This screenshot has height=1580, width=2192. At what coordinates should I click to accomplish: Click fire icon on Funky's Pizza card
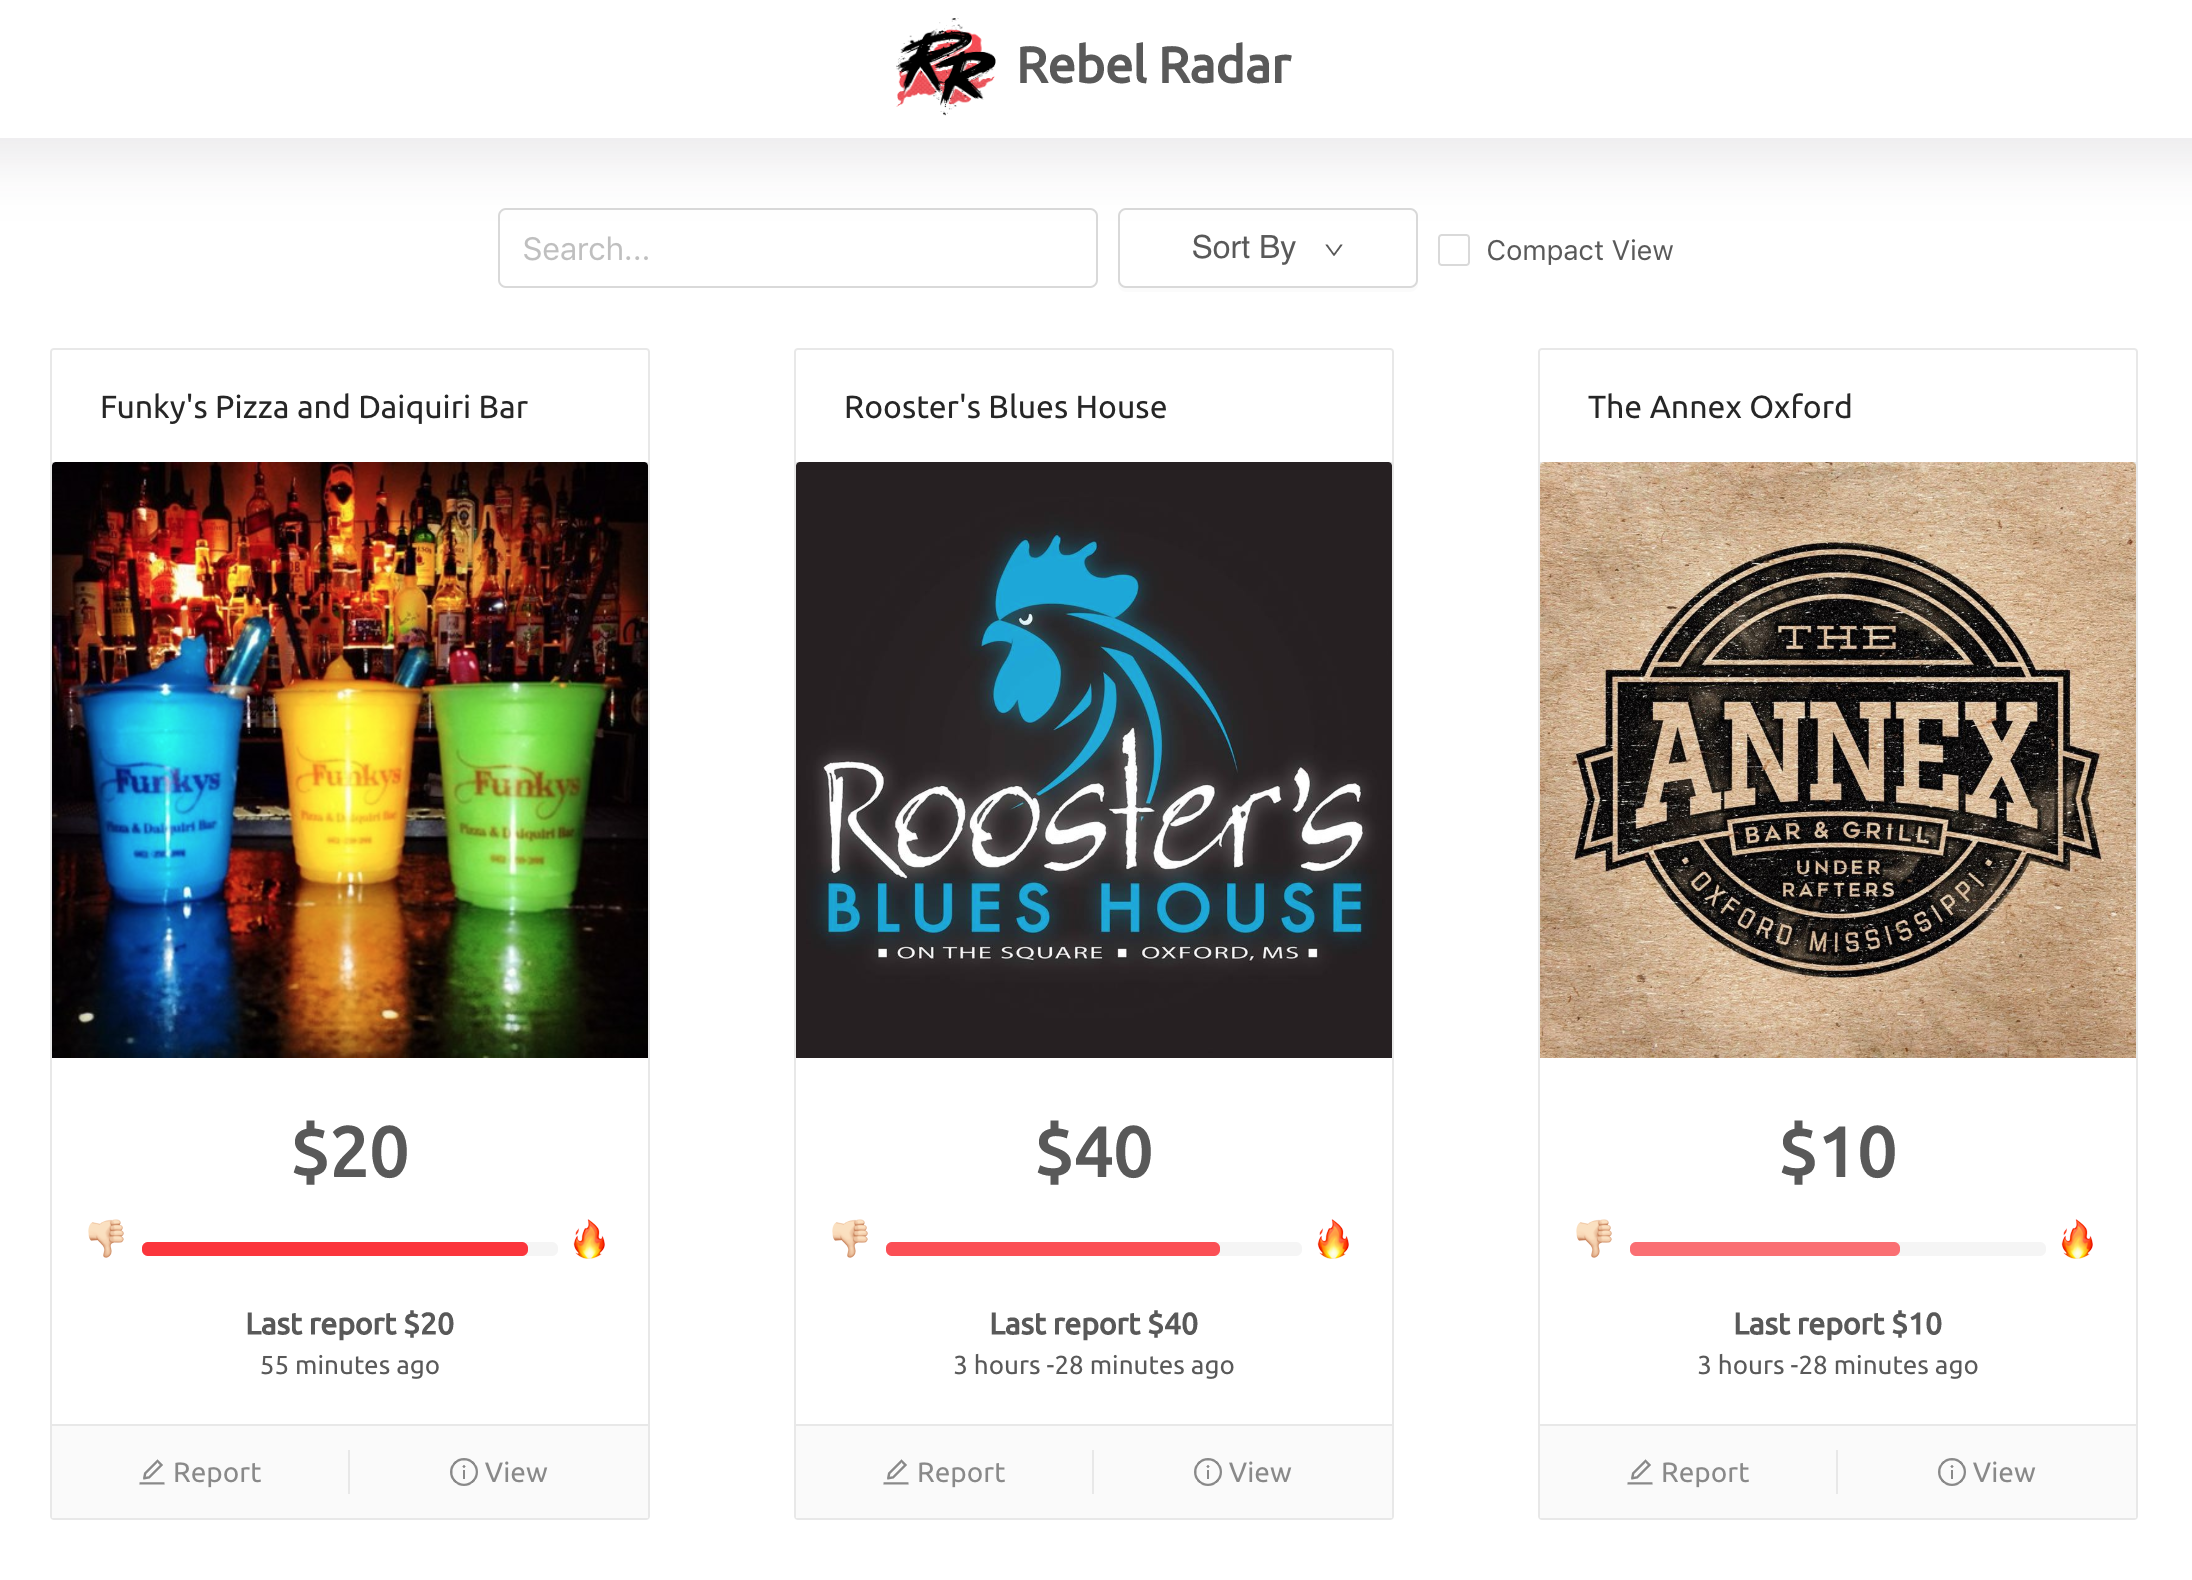(x=589, y=1239)
